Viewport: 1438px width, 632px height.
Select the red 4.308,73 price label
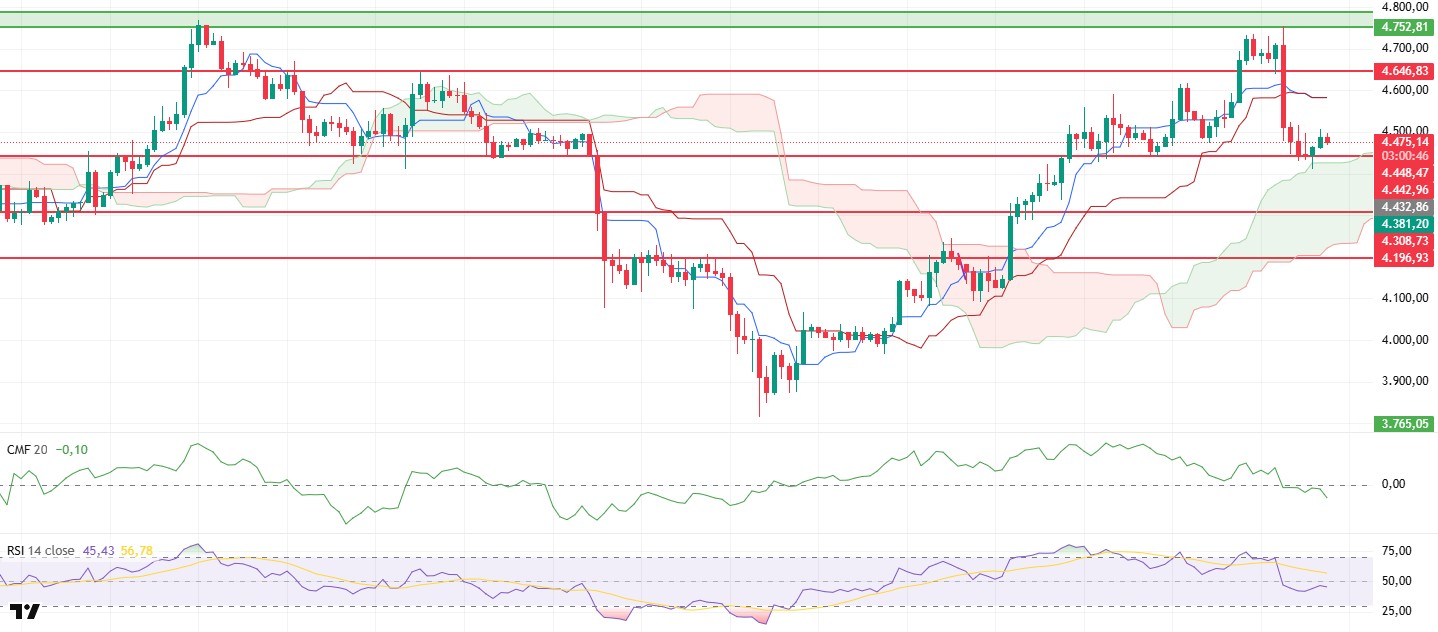coord(1404,241)
